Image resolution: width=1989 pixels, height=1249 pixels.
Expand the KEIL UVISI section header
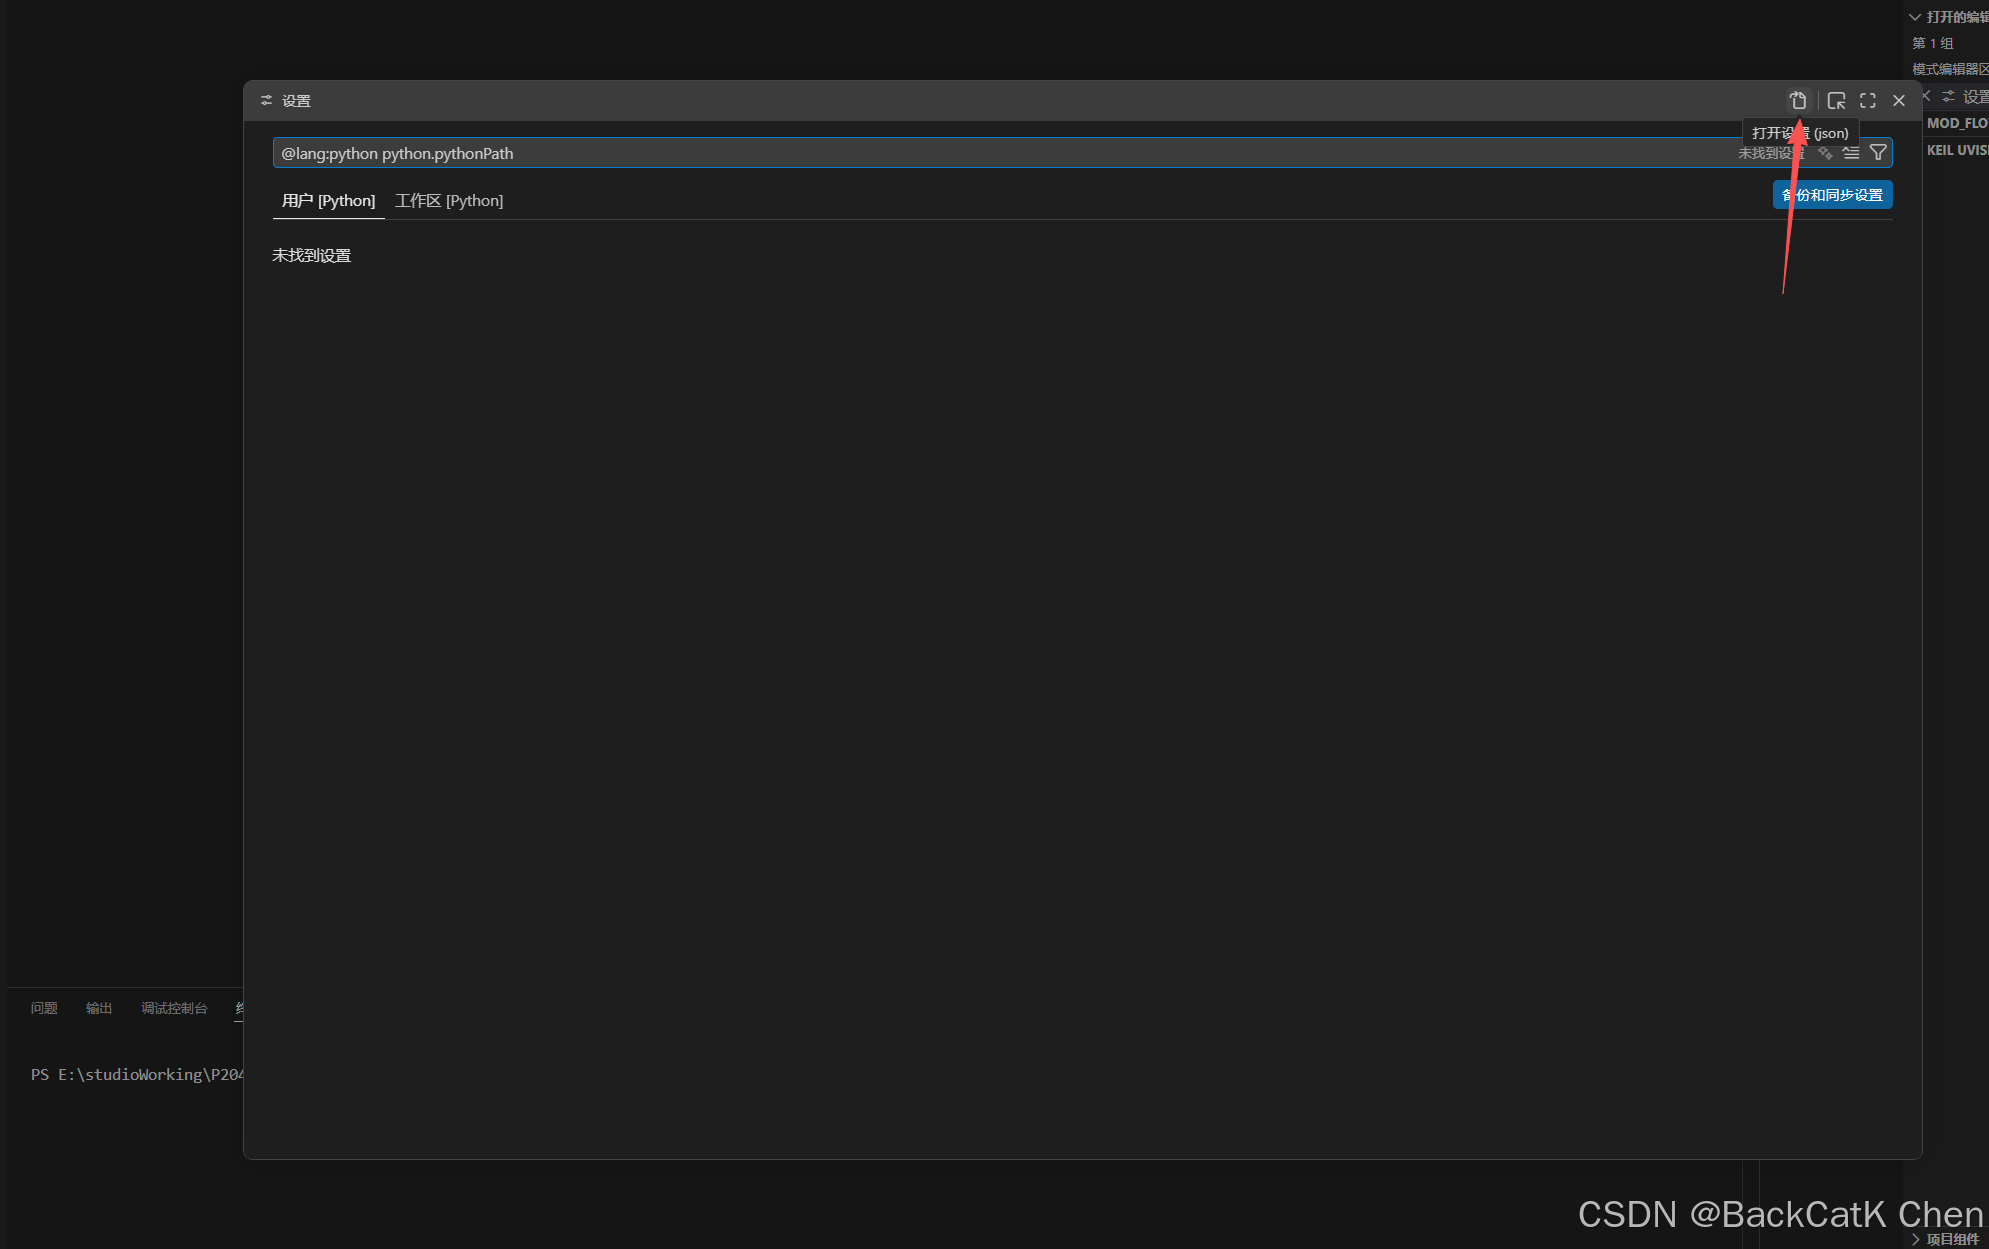click(x=1956, y=150)
